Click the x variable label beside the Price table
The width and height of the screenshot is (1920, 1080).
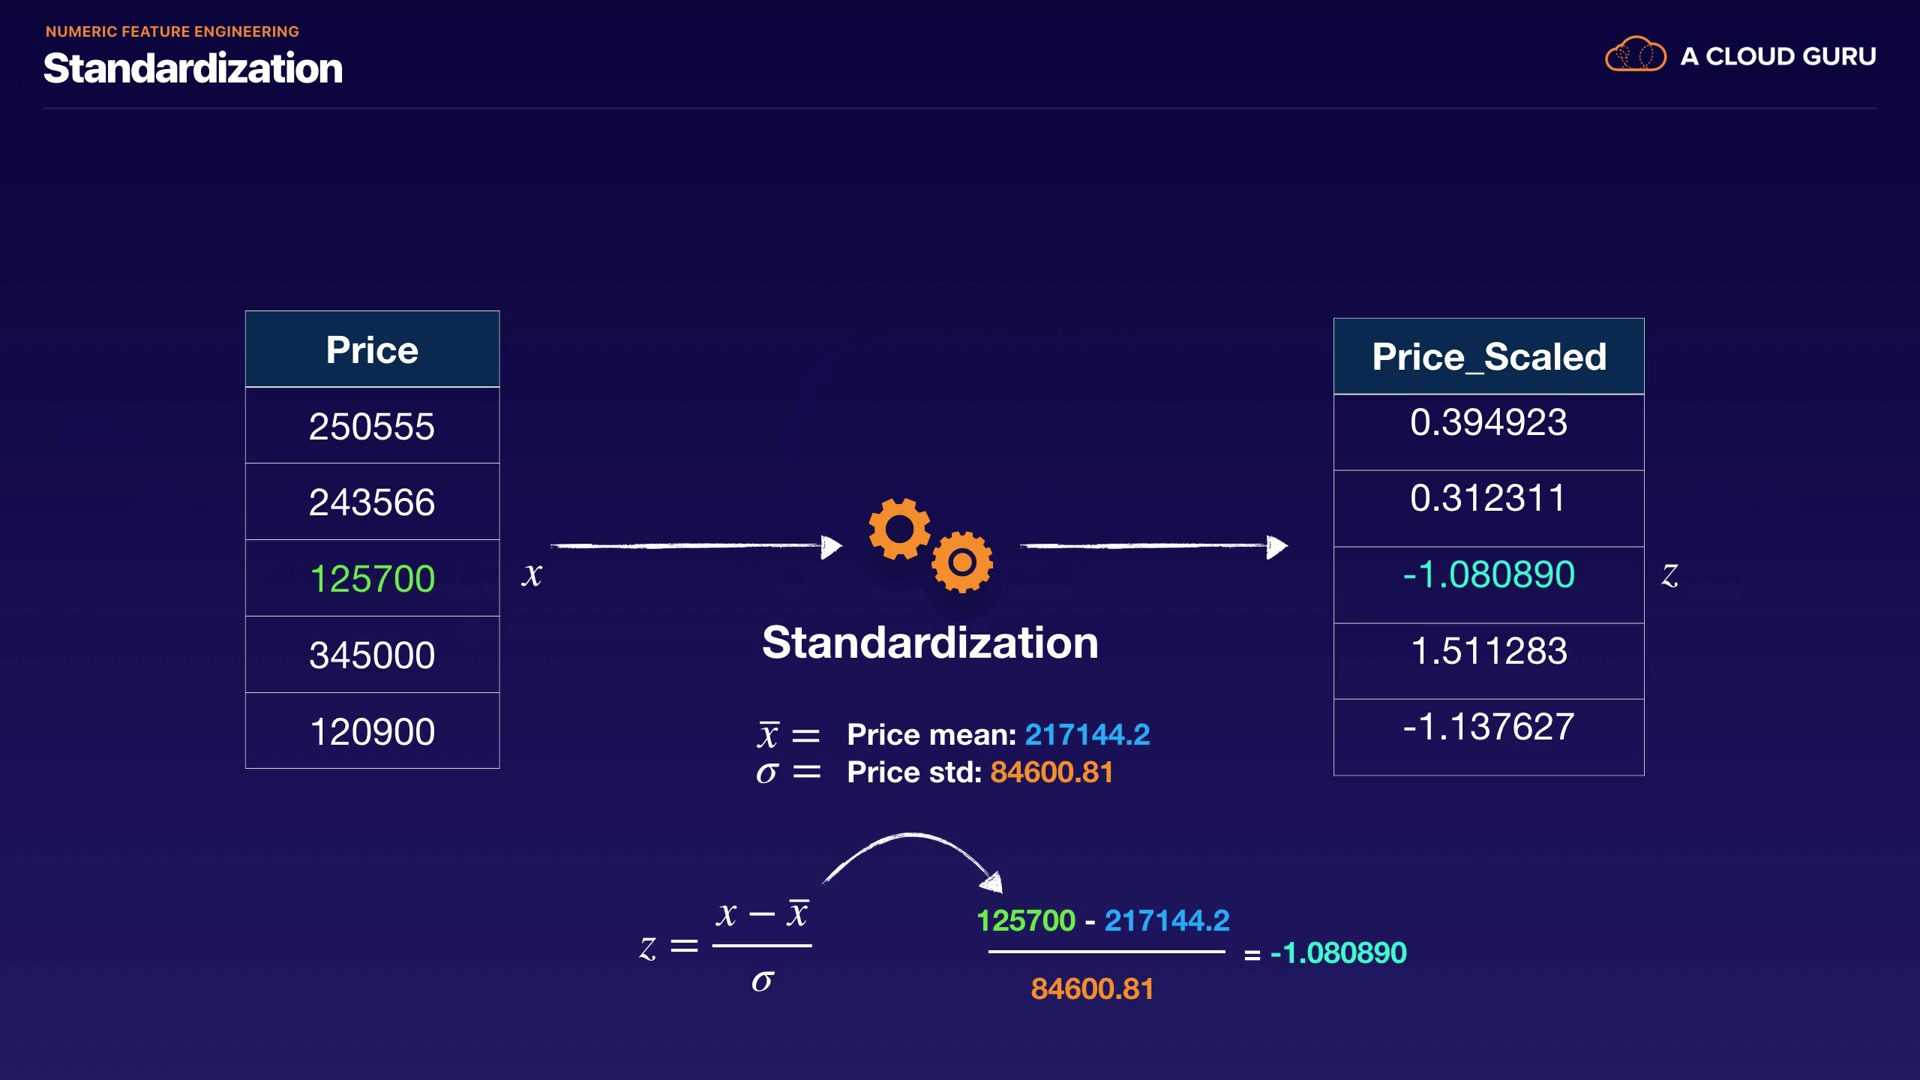[x=532, y=575]
